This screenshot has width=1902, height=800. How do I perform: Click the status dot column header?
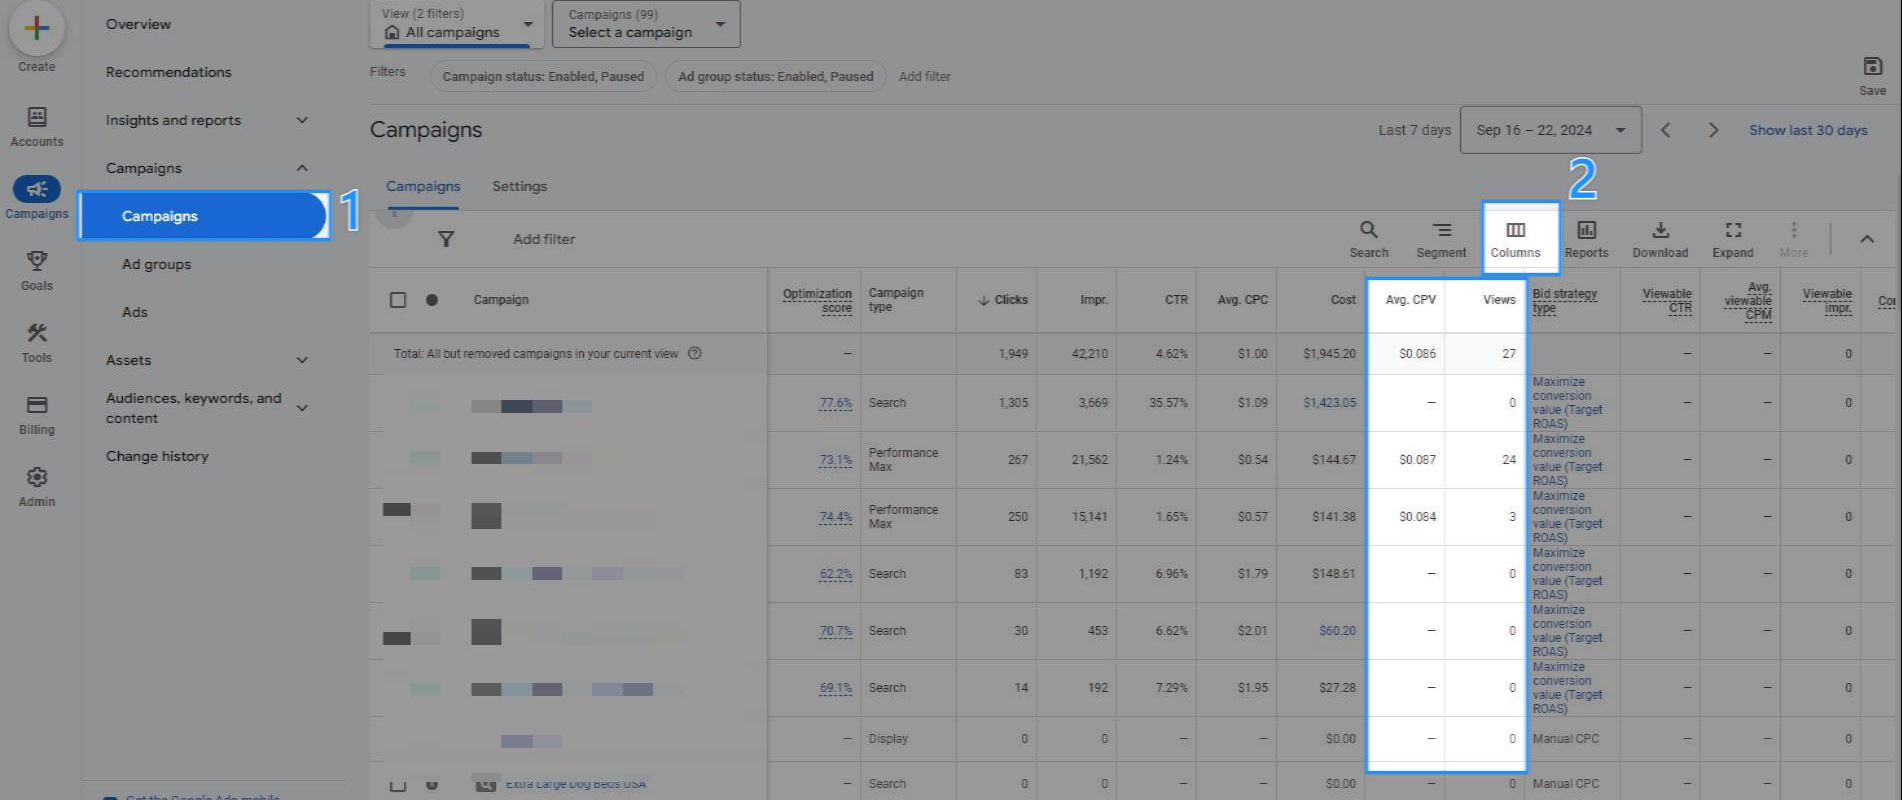[432, 300]
